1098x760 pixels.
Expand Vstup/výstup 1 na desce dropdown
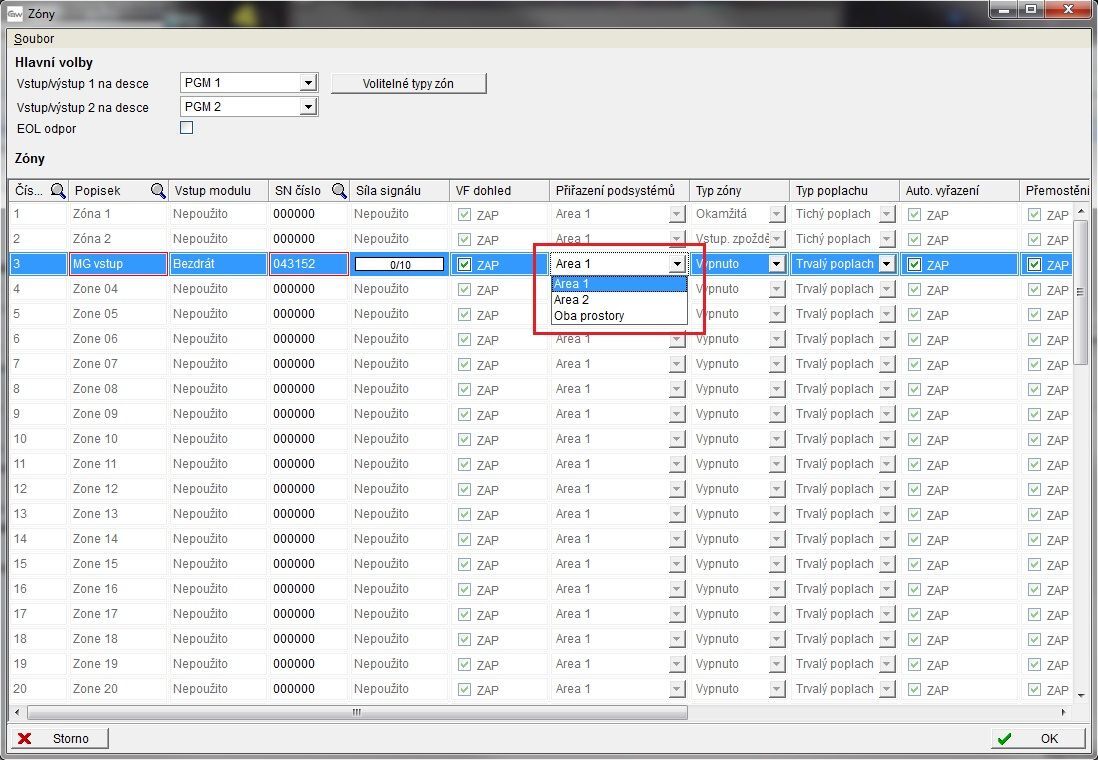[308, 83]
